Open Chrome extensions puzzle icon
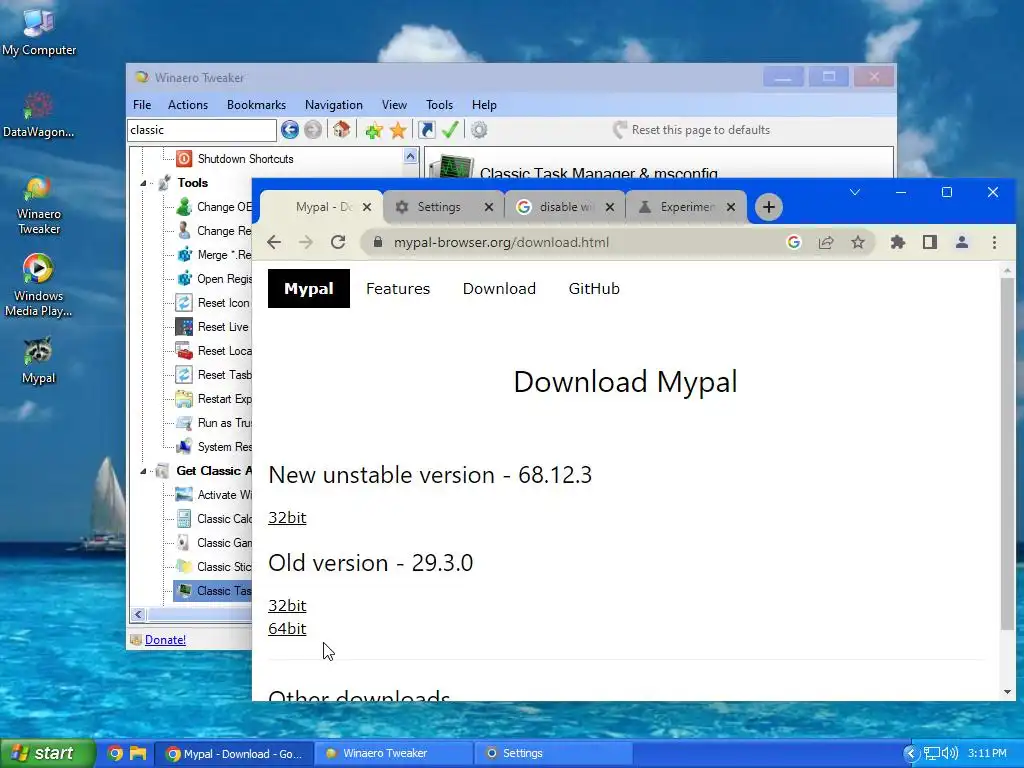Viewport: 1024px width, 768px height. click(898, 242)
